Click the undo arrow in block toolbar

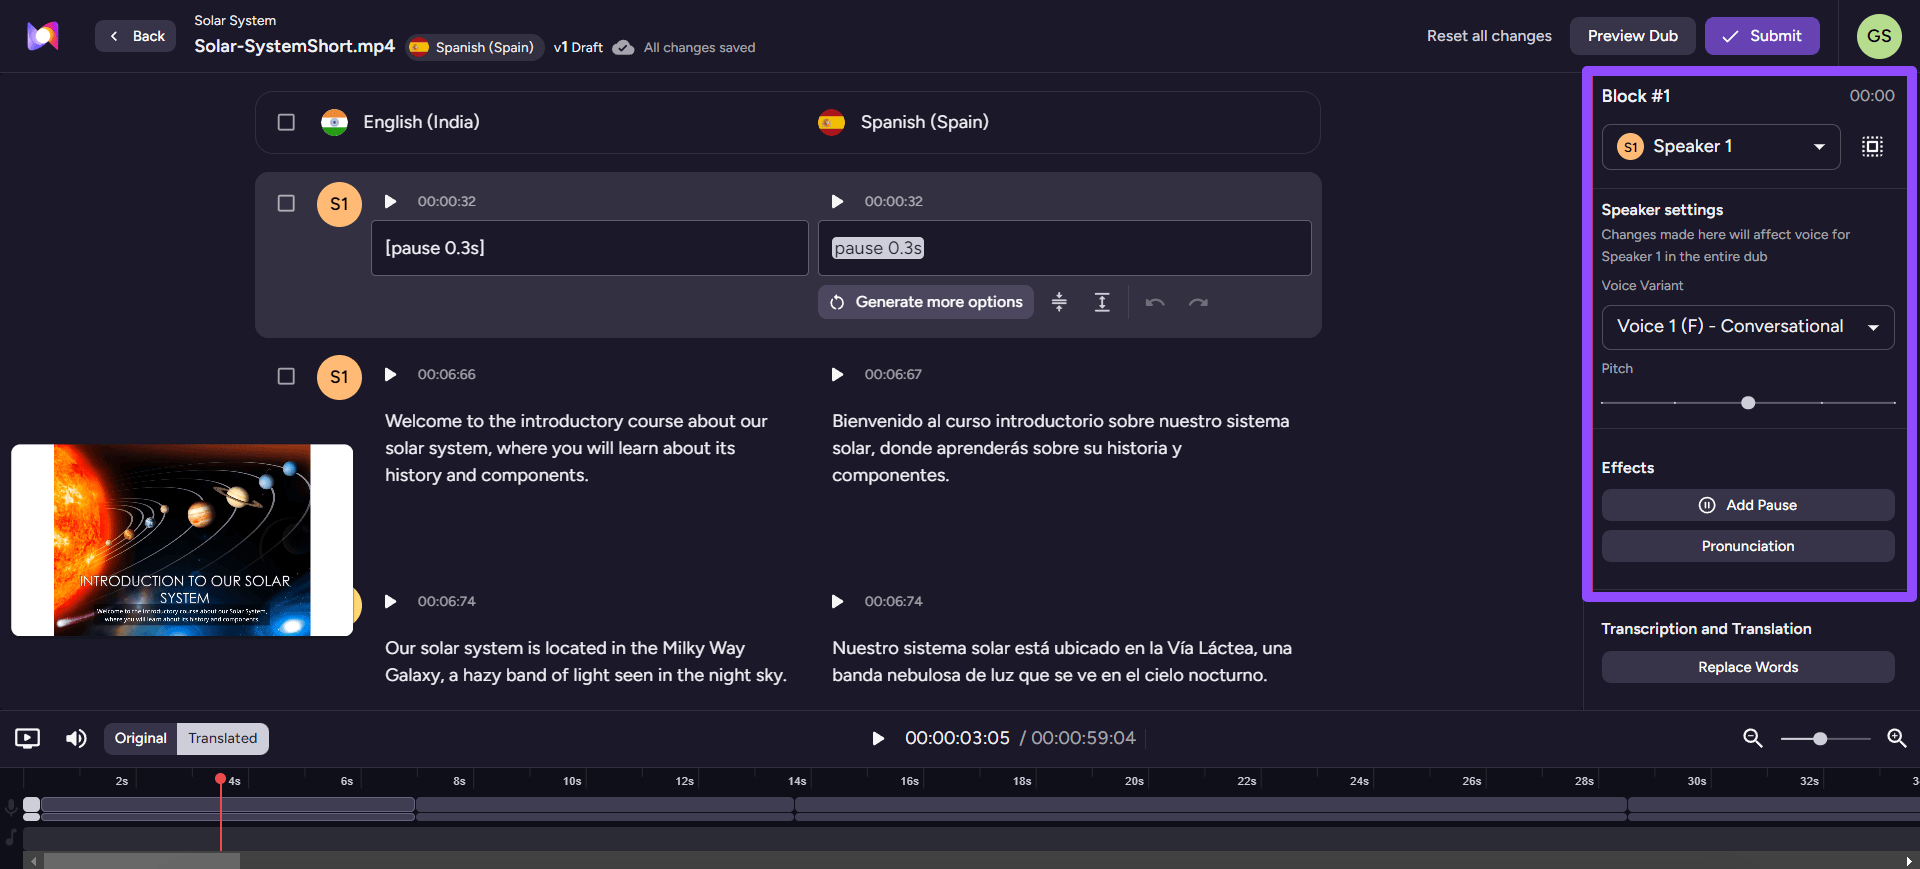click(x=1155, y=302)
